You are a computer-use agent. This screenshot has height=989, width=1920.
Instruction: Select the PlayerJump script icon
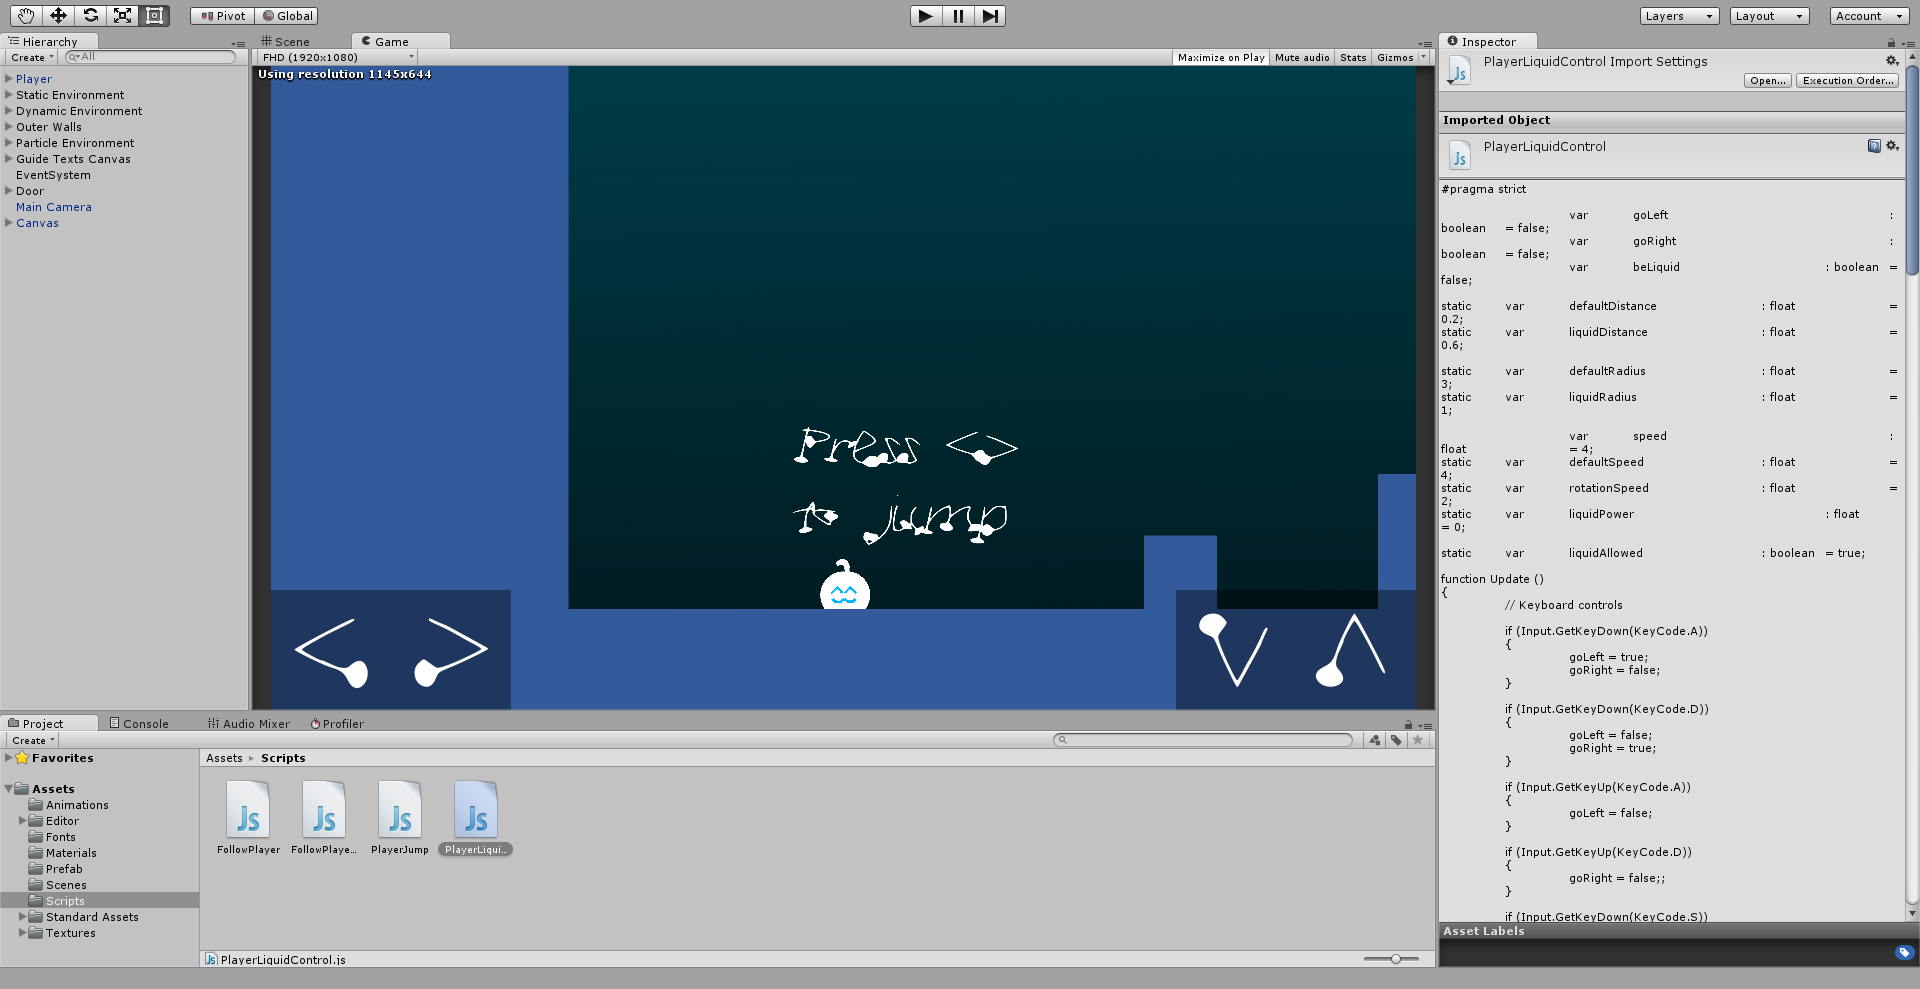(x=400, y=810)
